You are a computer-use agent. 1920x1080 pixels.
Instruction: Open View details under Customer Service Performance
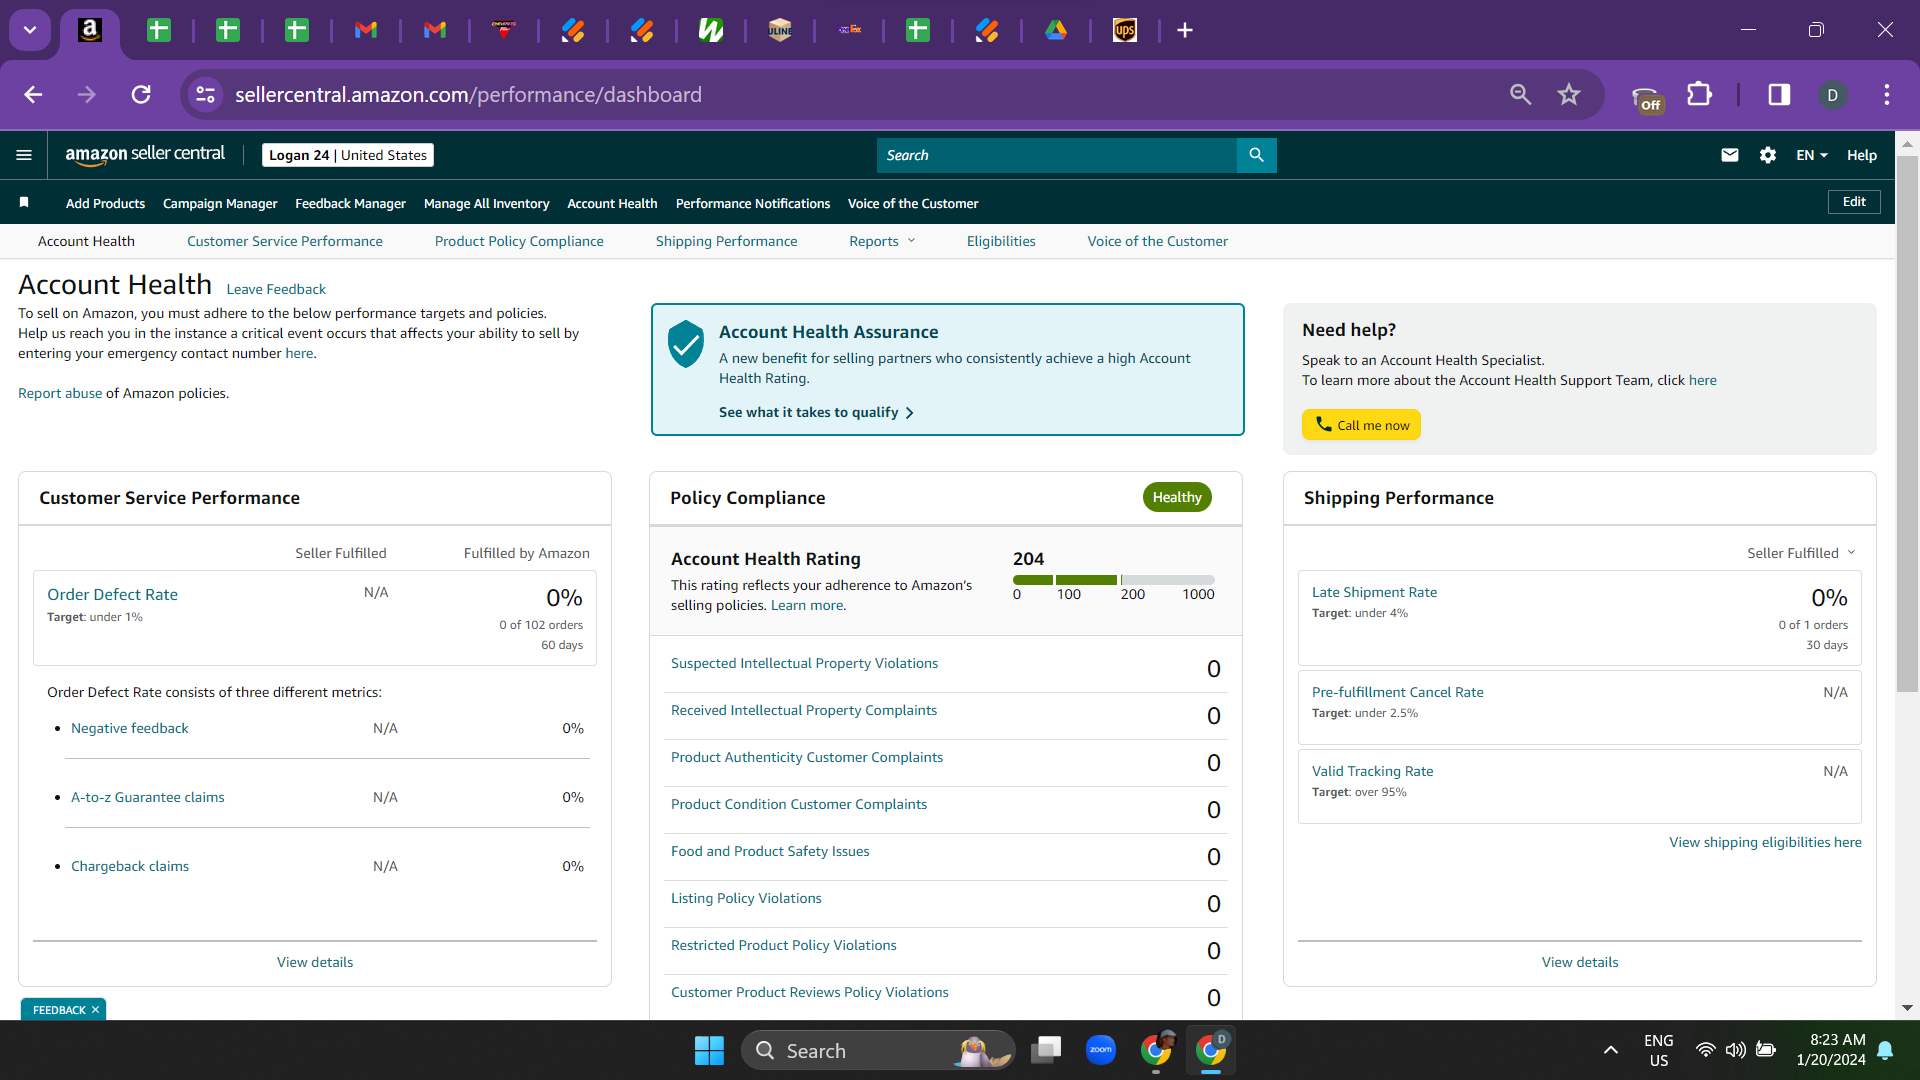click(x=315, y=962)
